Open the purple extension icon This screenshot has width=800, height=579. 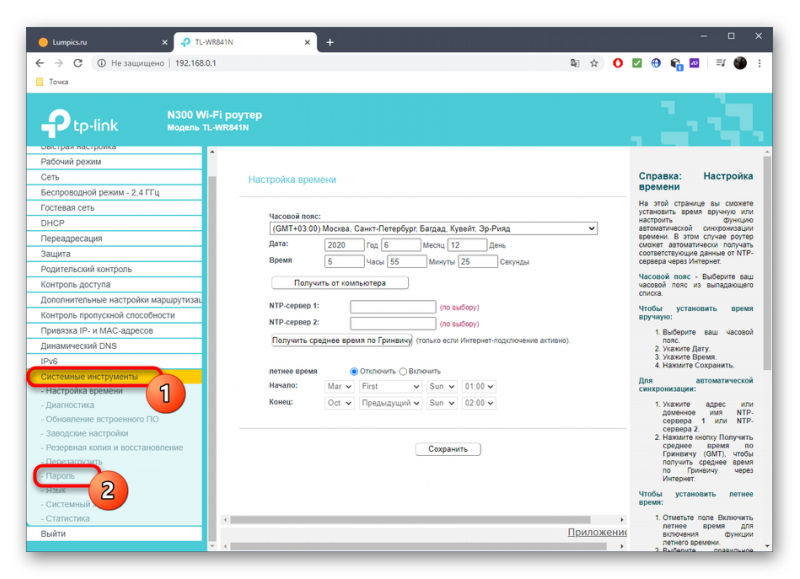tap(694, 63)
